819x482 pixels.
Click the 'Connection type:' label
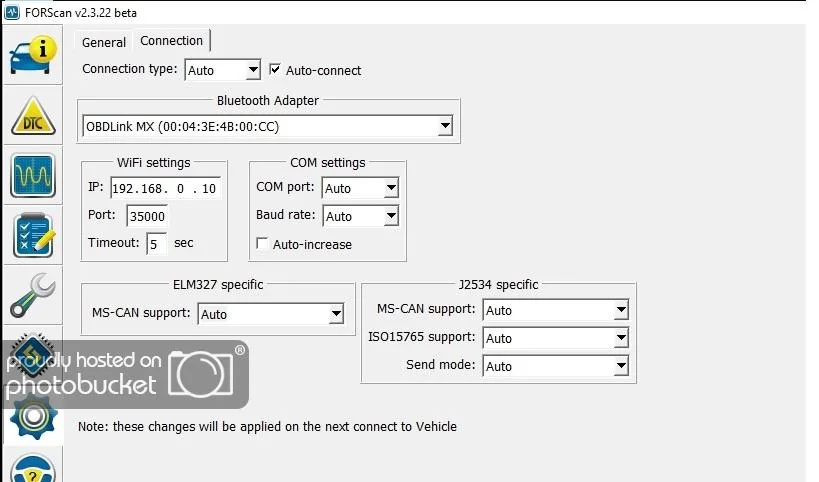[x=130, y=69]
